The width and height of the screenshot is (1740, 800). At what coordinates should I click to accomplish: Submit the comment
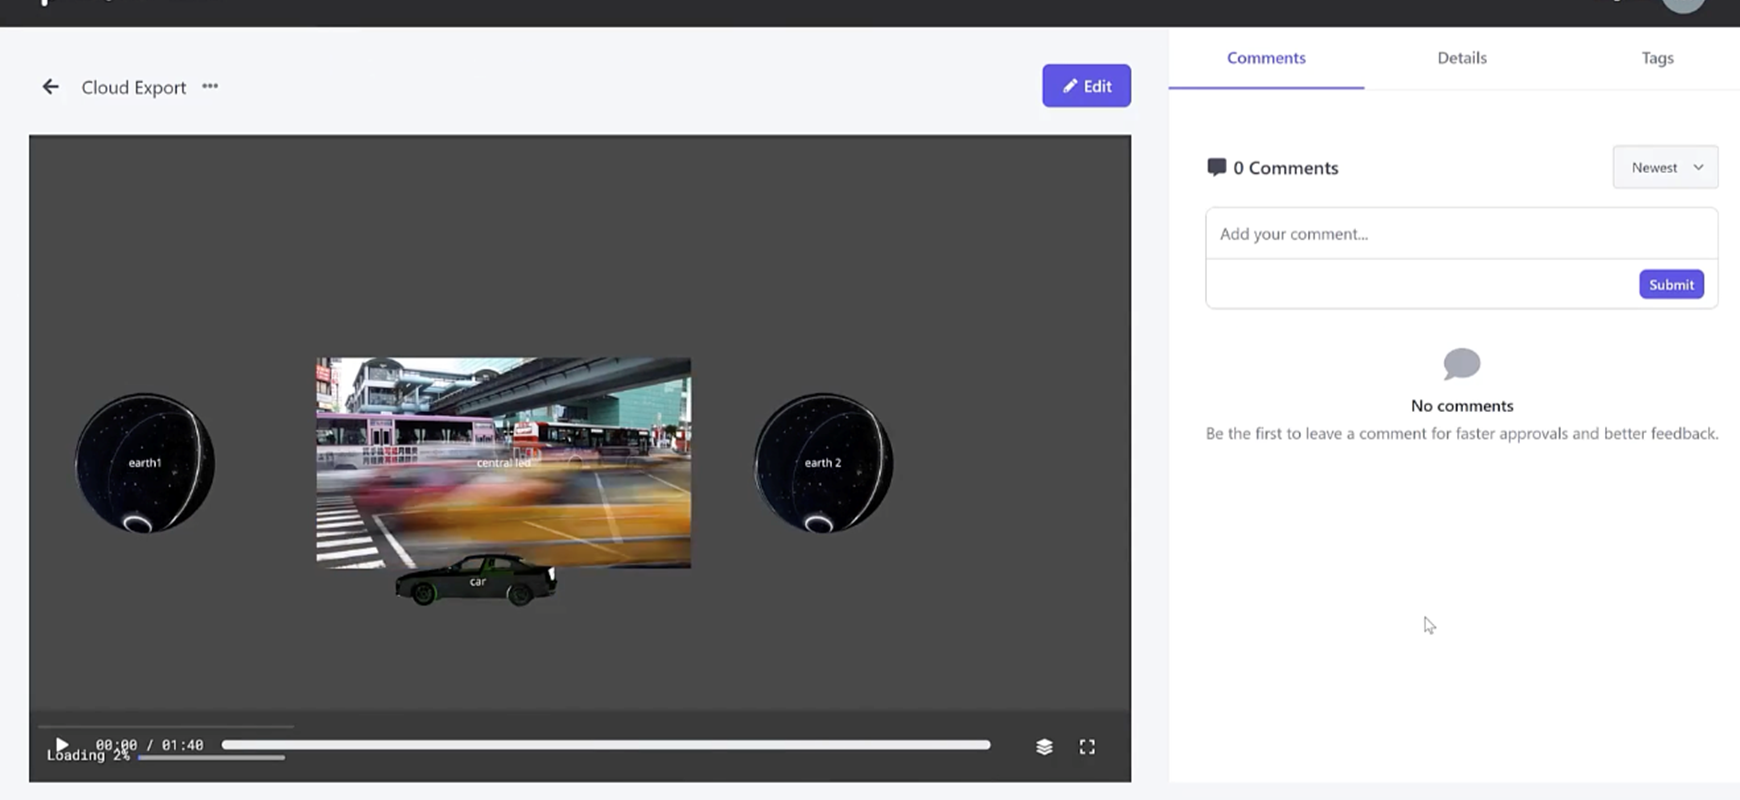click(1671, 285)
